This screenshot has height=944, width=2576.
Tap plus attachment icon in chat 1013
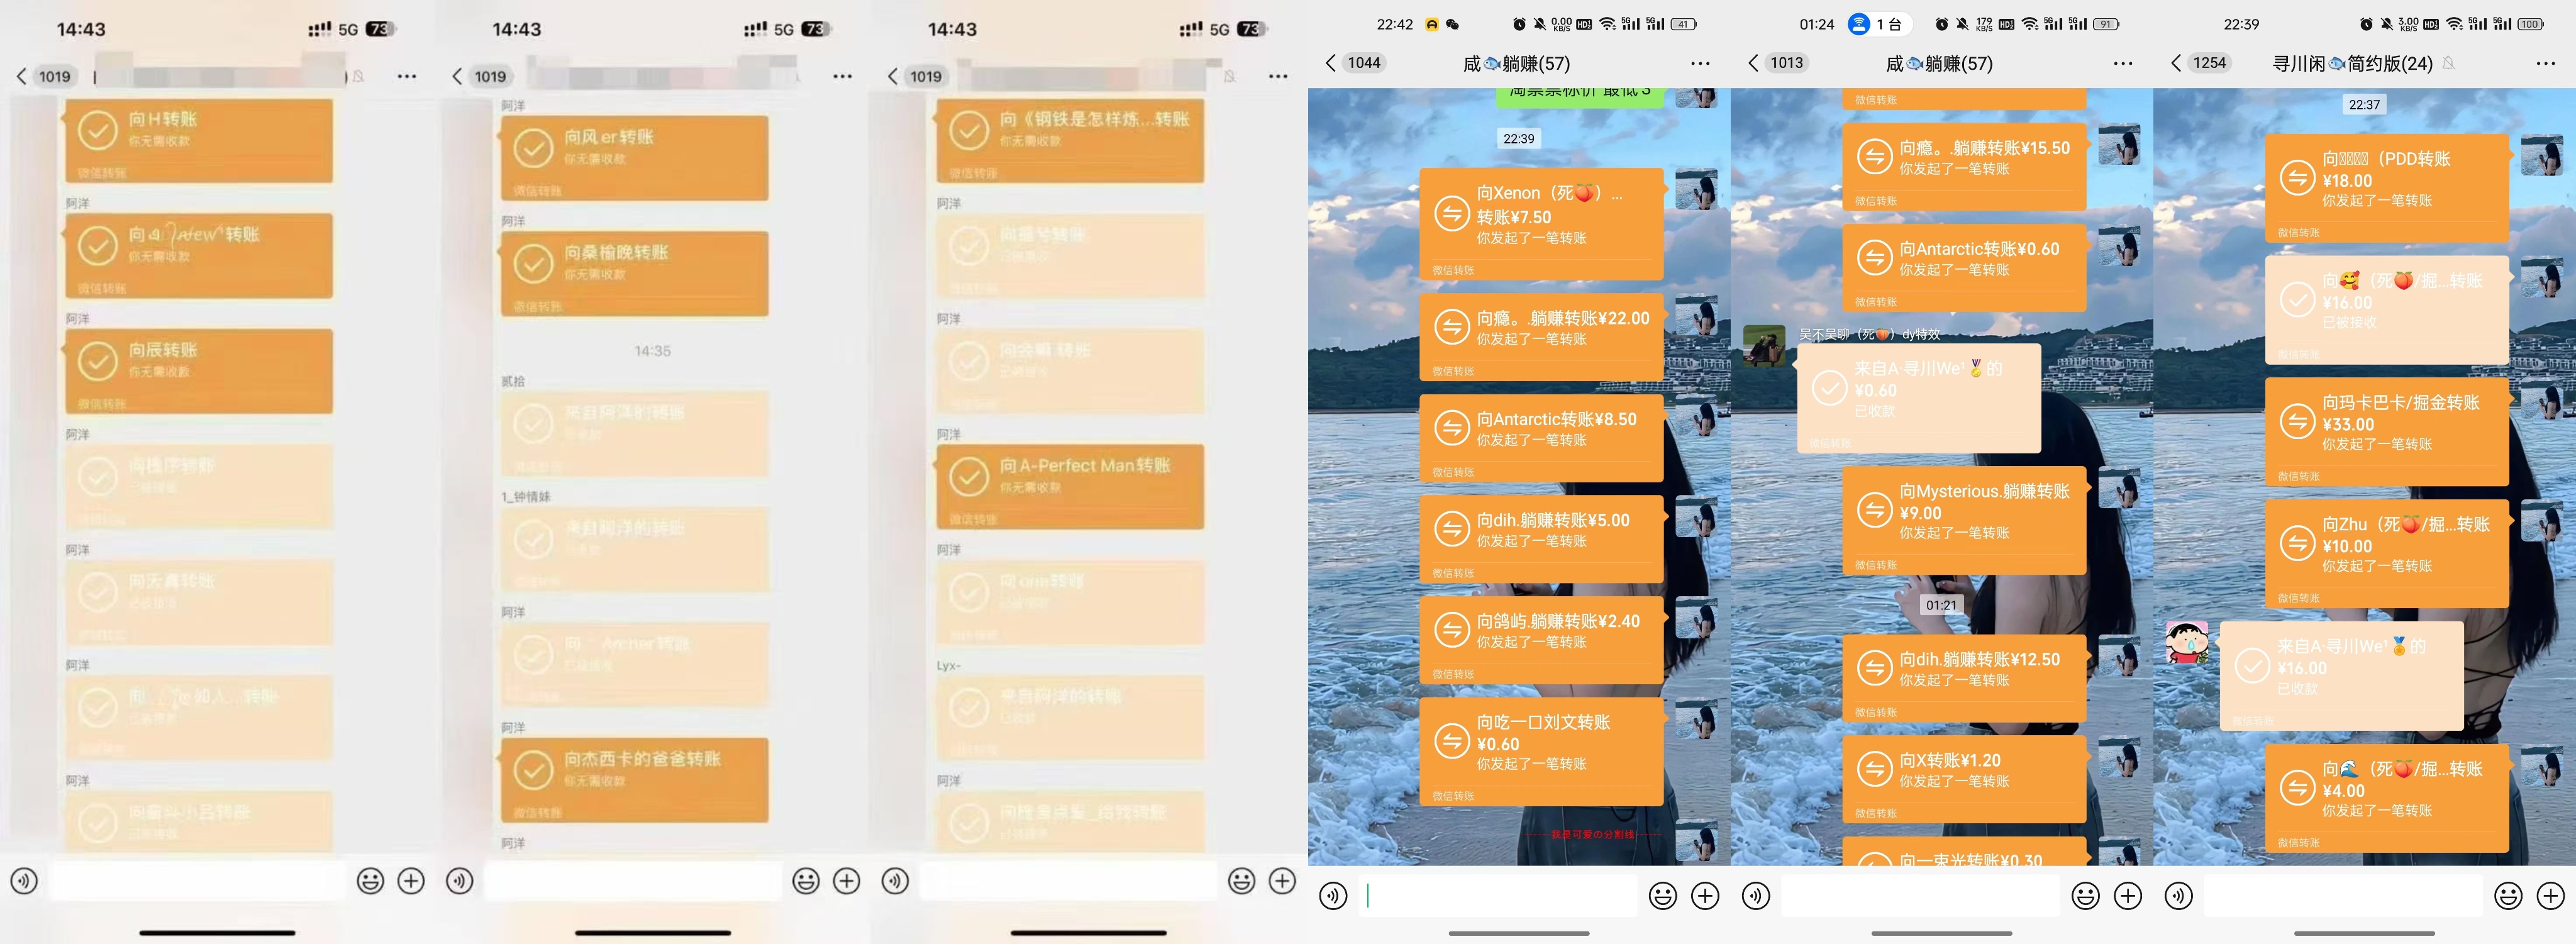pos(2128,896)
